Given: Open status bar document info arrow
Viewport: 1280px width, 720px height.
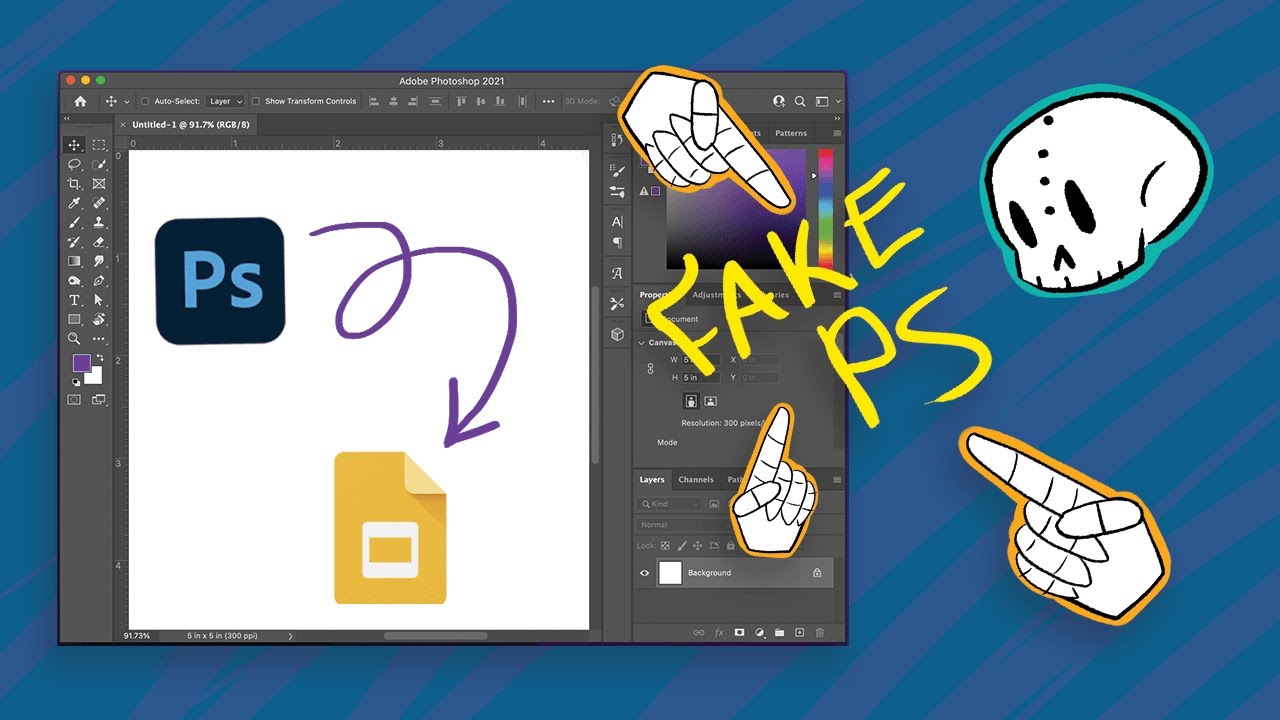Looking at the screenshot, I should click(x=291, y=636).
